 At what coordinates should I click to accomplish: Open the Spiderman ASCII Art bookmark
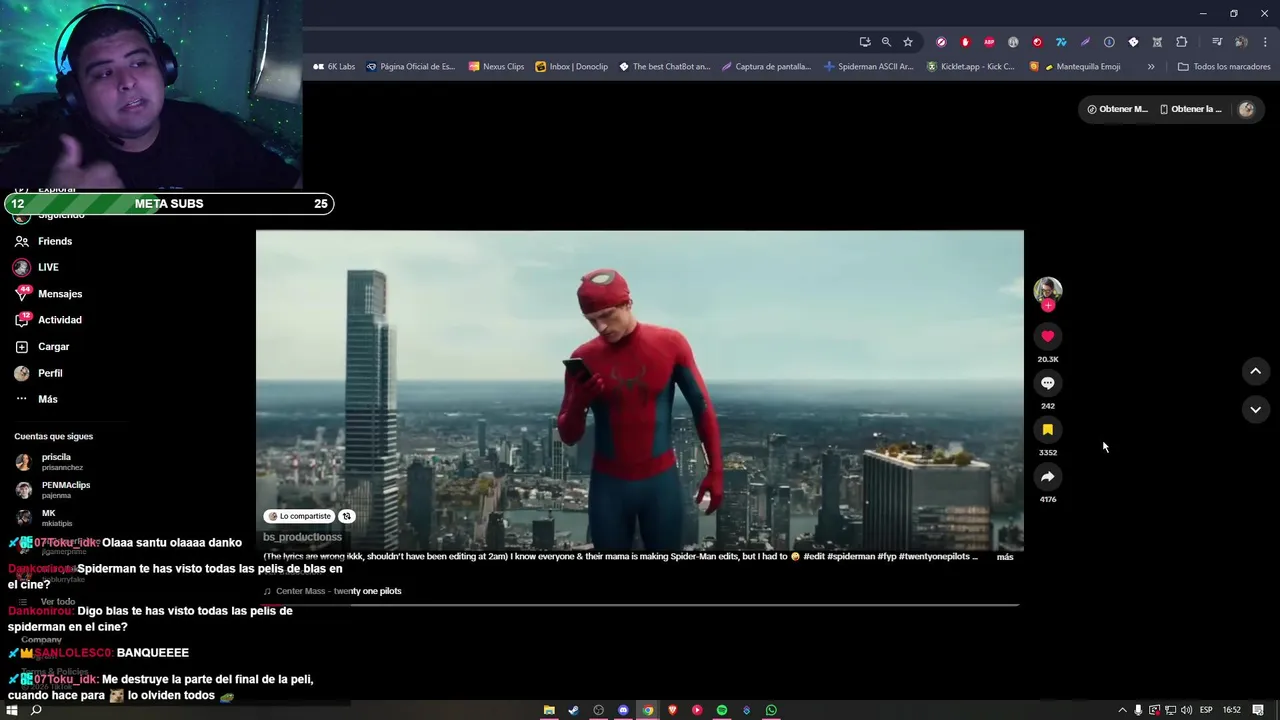tap(869, 67)
